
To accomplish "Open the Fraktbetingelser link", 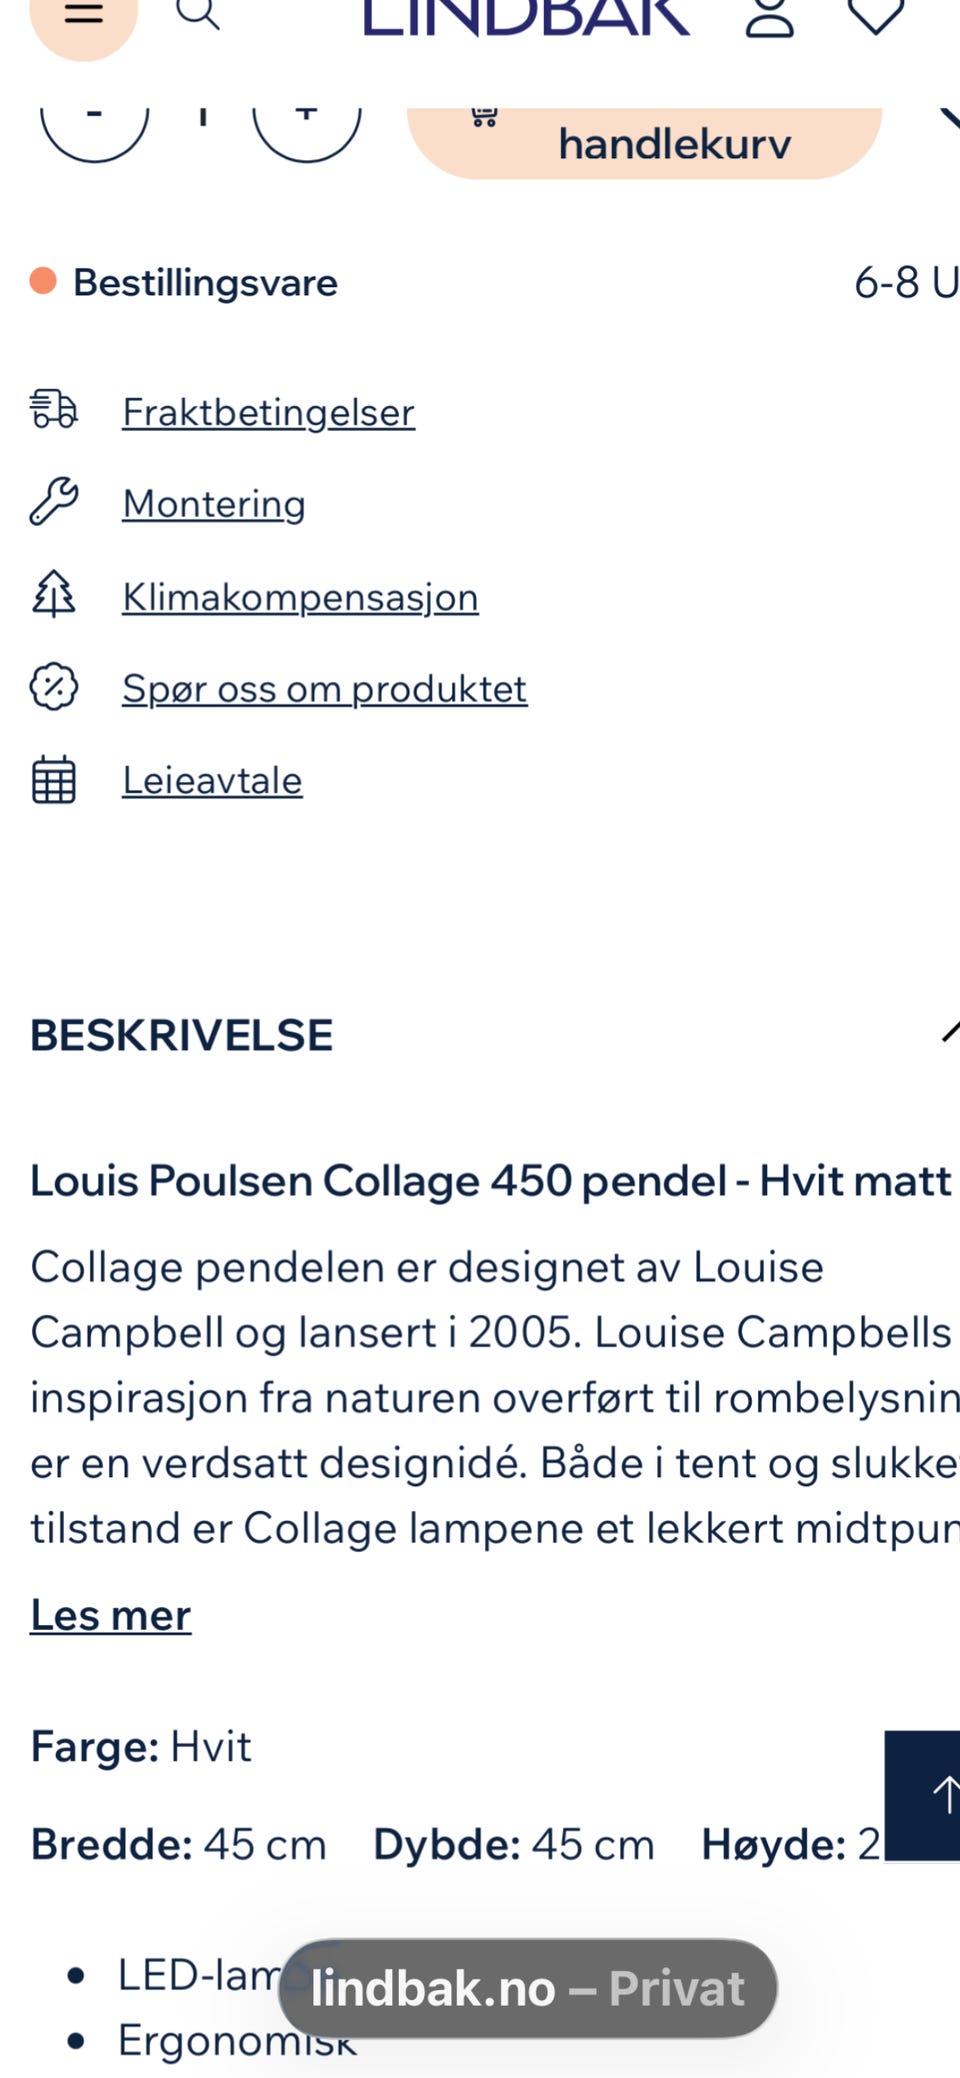I will click(268, 412).
